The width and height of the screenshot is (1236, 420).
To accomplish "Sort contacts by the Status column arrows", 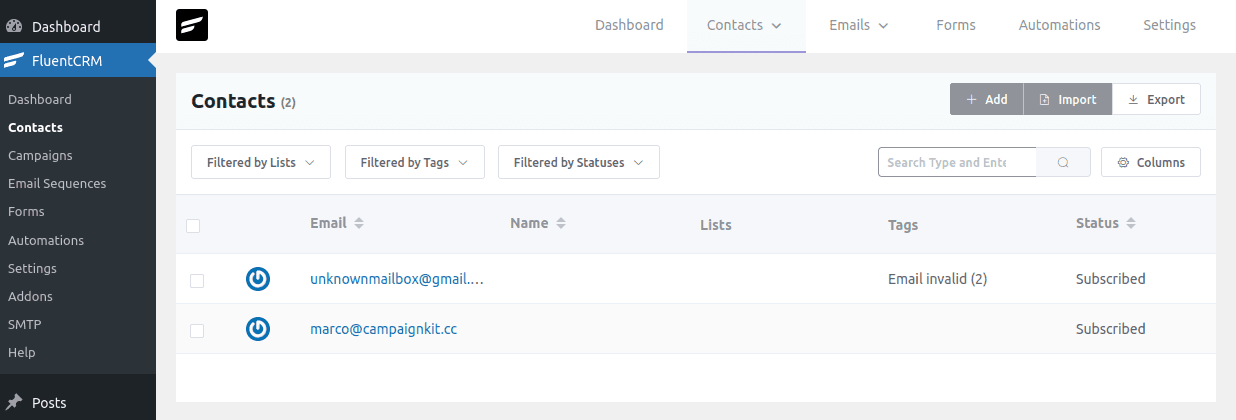I will 1130,223.
